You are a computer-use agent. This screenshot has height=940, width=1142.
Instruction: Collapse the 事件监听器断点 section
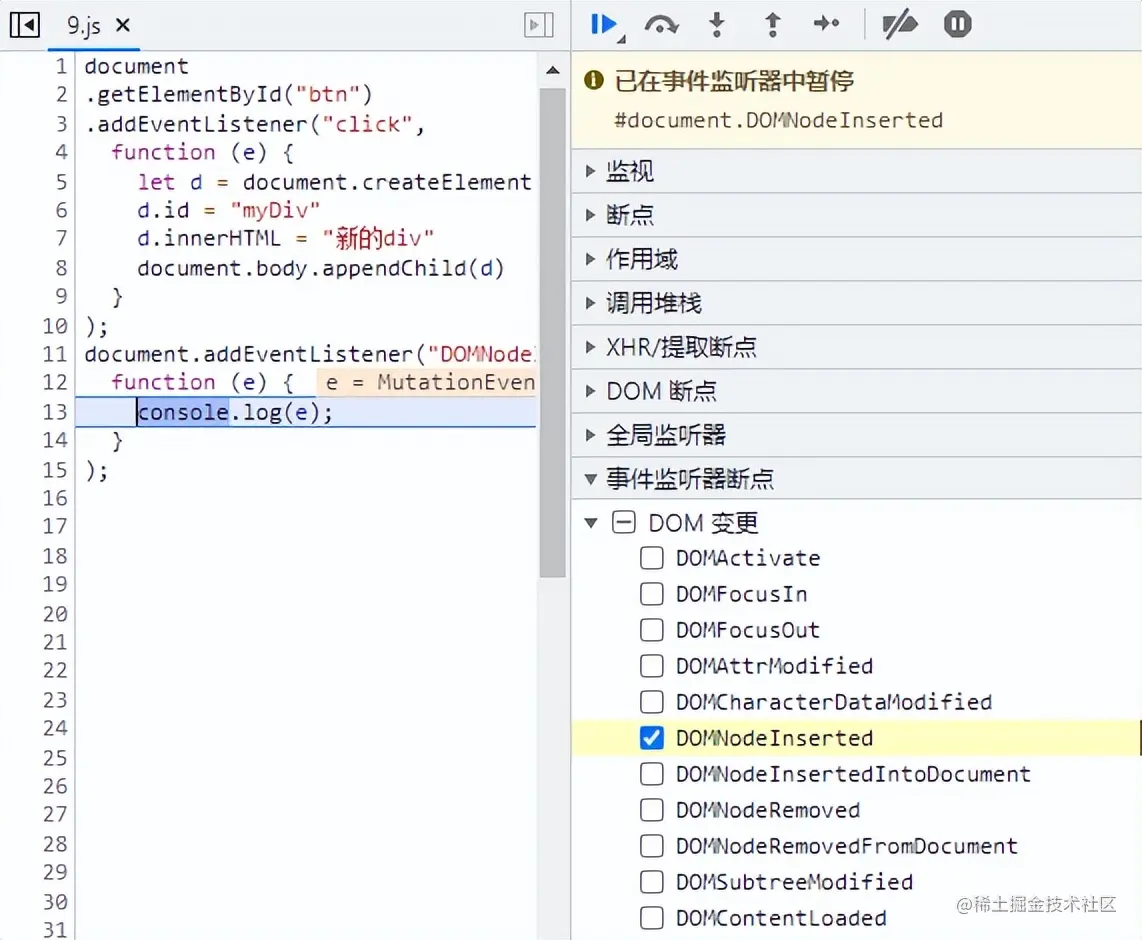856,479
